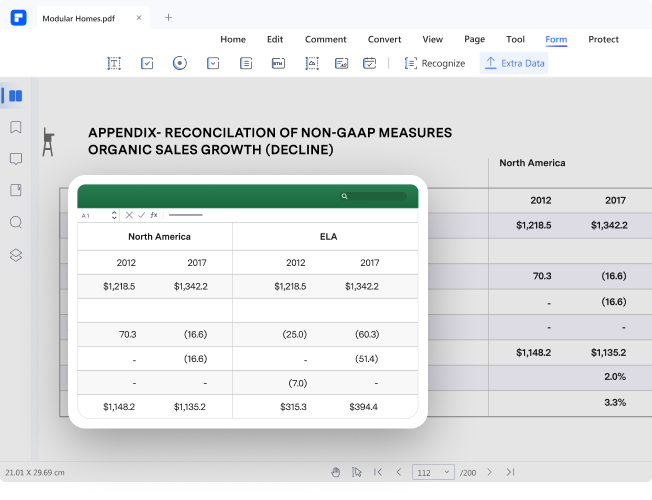652x500 pixels.
Task: Open the layers panel
Action: pyautogui.click(x=15, y=254)
